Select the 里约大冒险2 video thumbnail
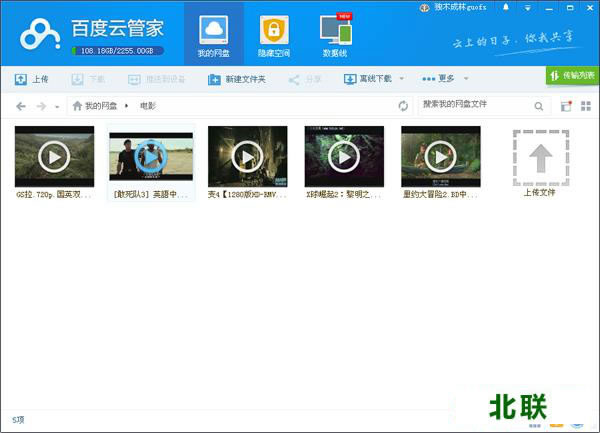600x433 pixels. 441,156
